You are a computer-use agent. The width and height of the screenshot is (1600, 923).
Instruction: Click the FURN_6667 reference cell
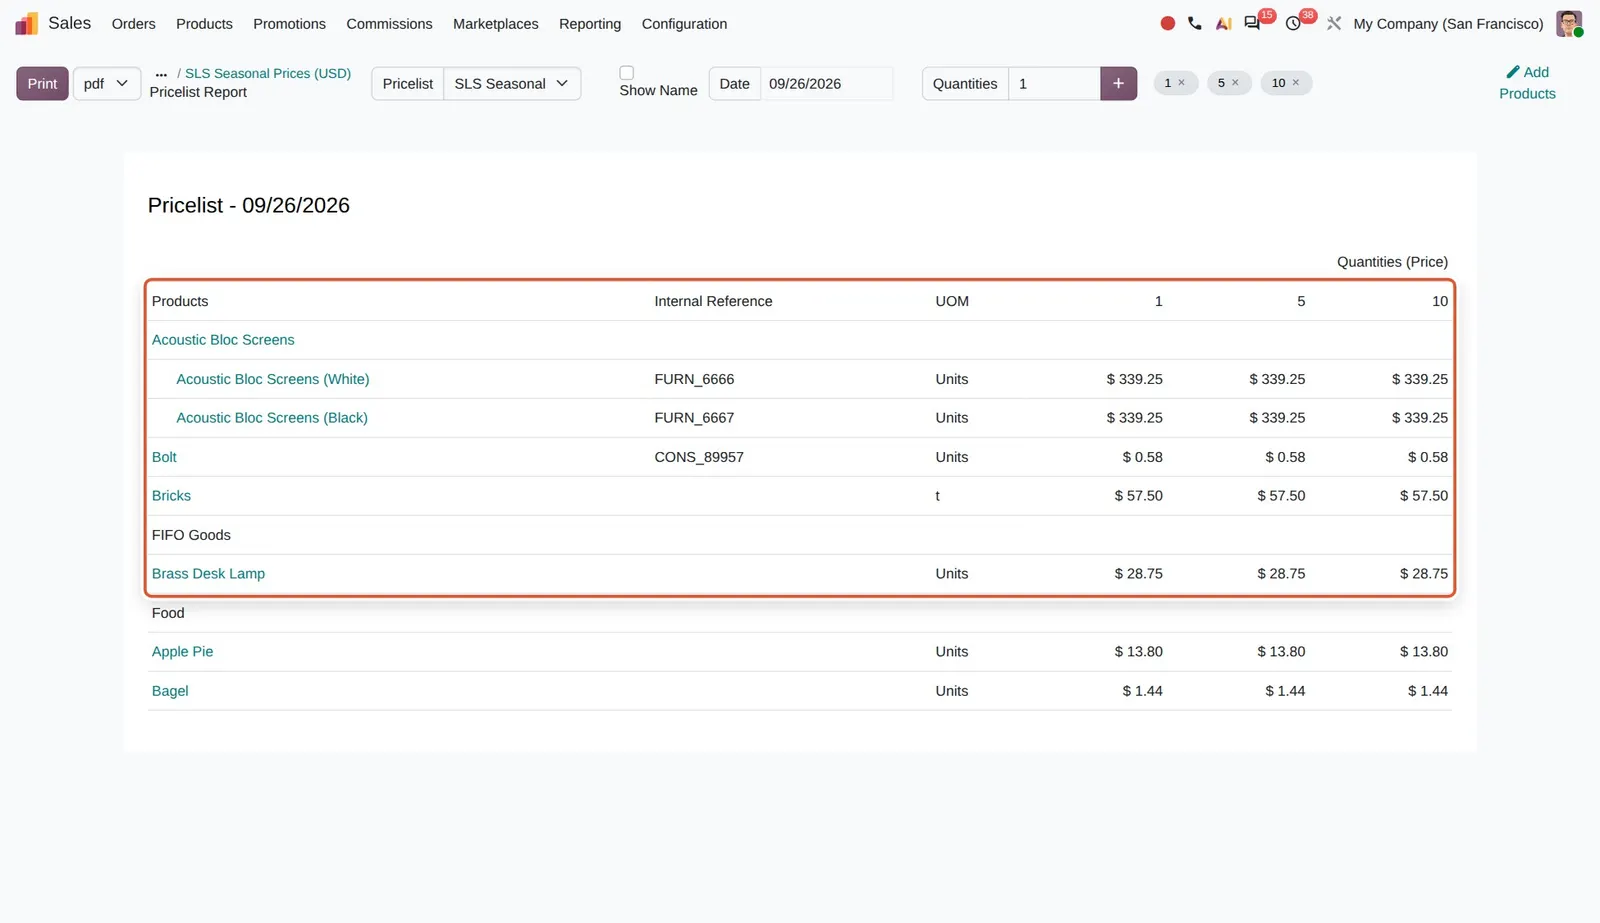click(694, 418)
